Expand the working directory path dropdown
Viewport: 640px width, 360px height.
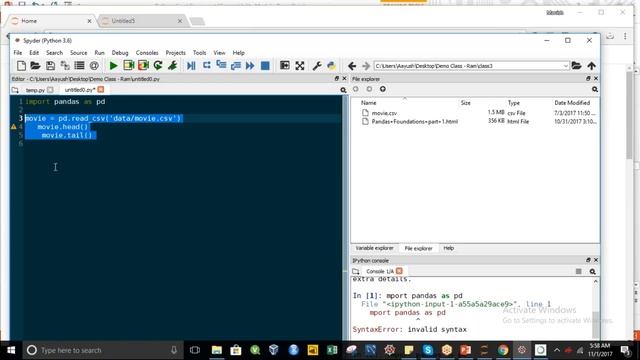tap(565, 66)
